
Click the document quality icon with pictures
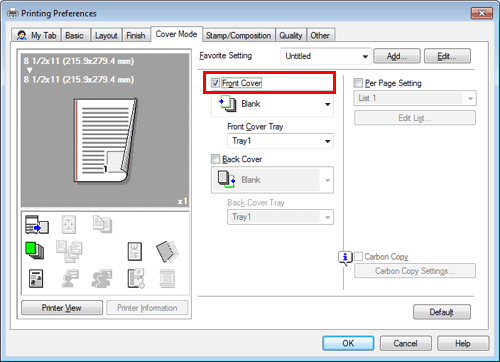tap(36, 278)
